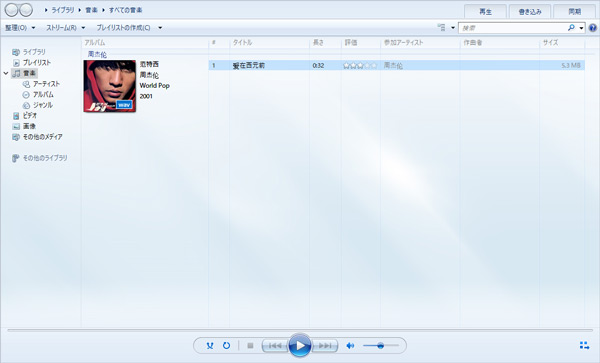The height and width of the screenshot is (363, 600).
Task: Toggle shuffle mode
Action: (x=210, y=346)
